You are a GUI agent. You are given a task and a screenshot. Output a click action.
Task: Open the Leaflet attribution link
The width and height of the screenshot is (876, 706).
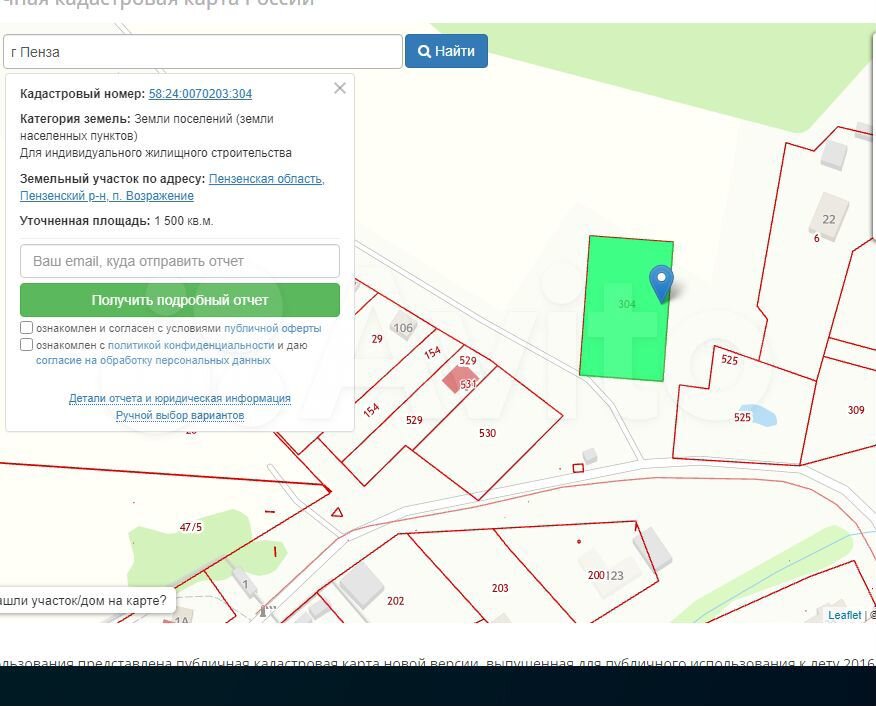(844, 615)
